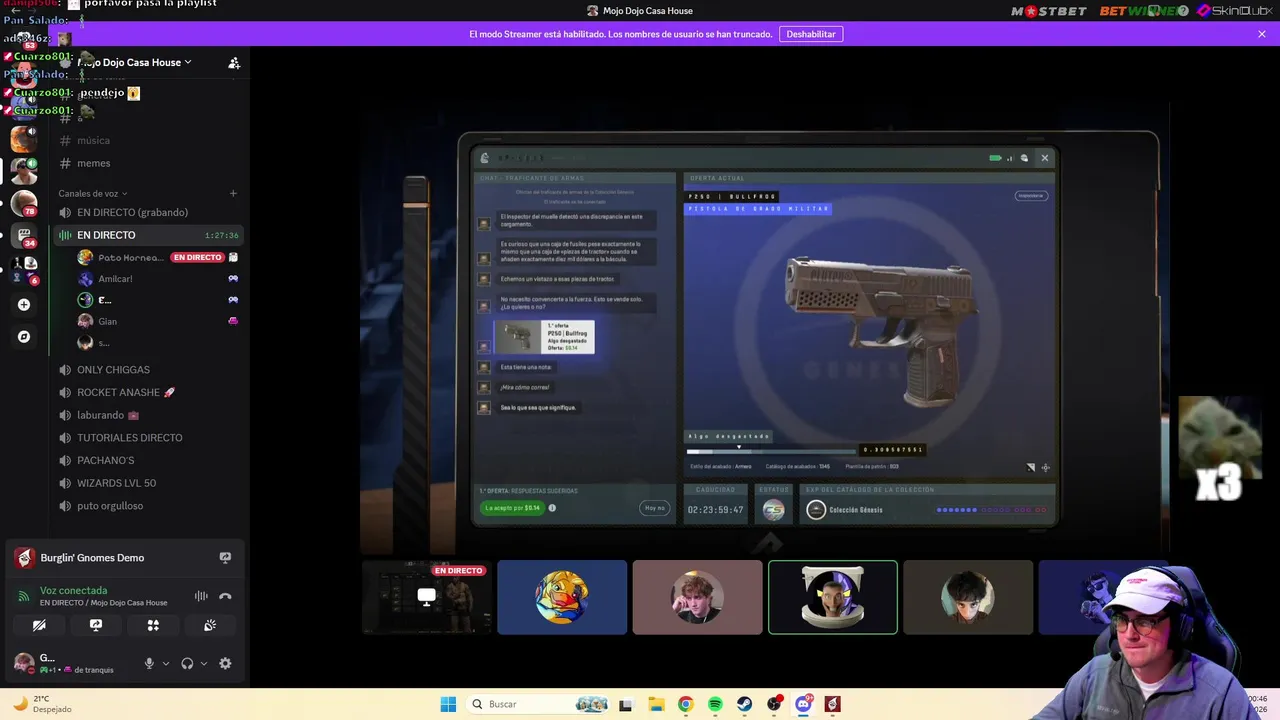Select user Gian in voice channel
Image resolution: width=1280 pixels, height=720 pixels.
tap(107, 321)
